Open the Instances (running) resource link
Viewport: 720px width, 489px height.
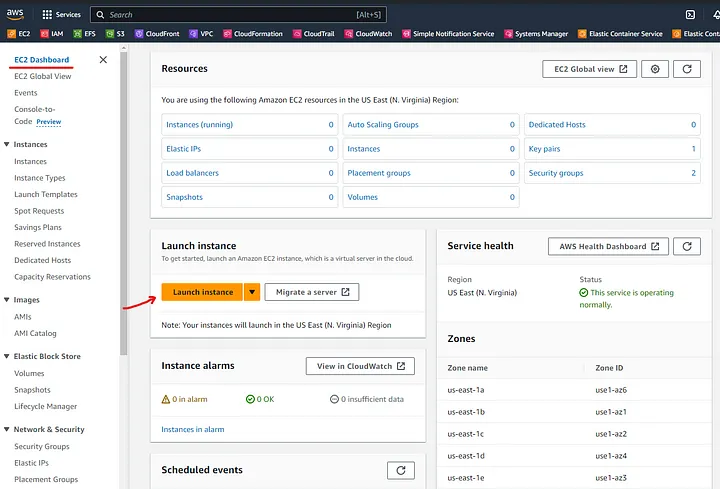click(199, 124)
